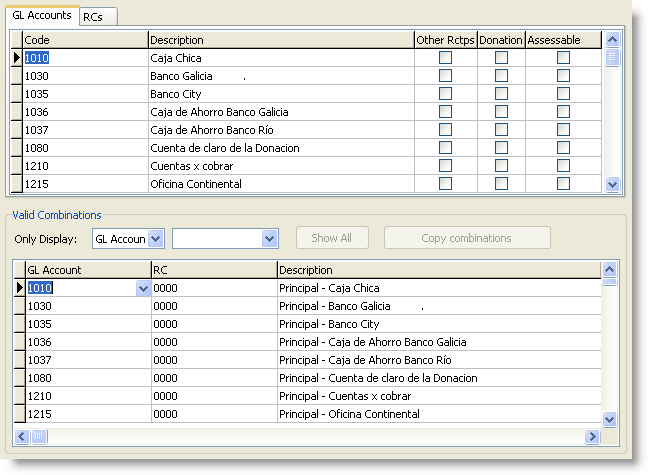Toggle Donation for Oficina Continental row
648x475 pixels.
click(x=501, y=184)
